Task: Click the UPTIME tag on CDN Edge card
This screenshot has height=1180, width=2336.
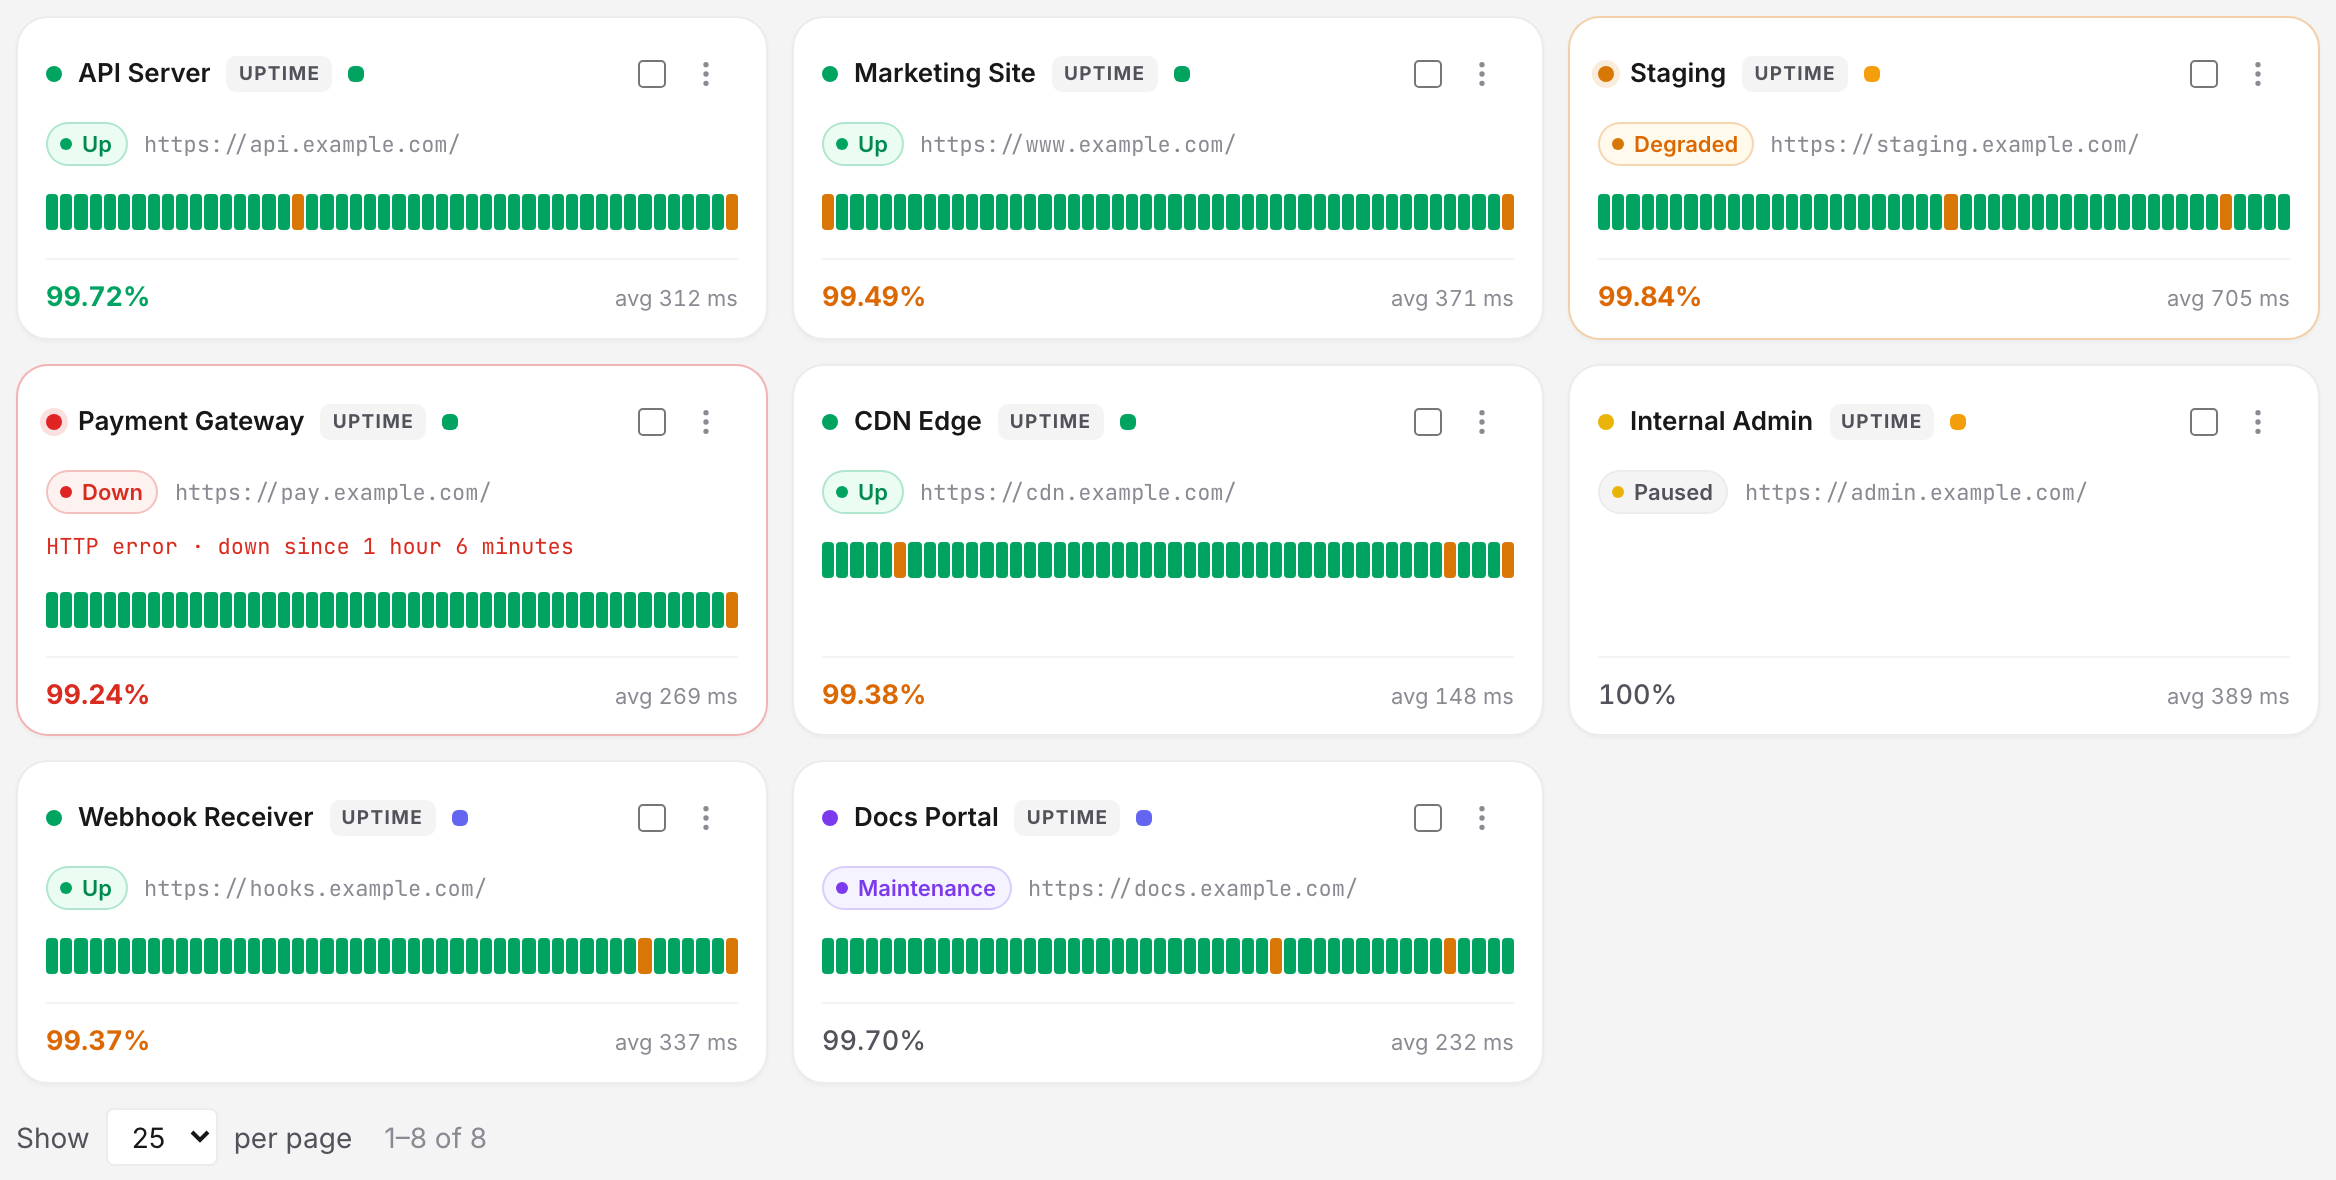Action: tap(1050, 422)
